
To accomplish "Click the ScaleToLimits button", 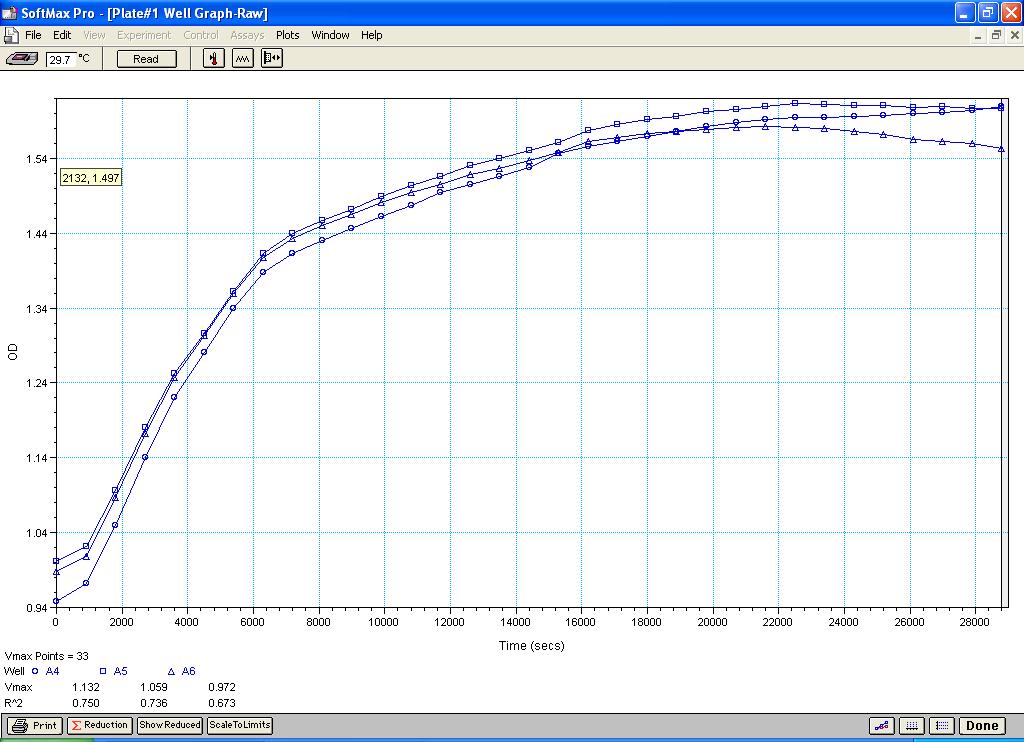I will coord(240,726).
